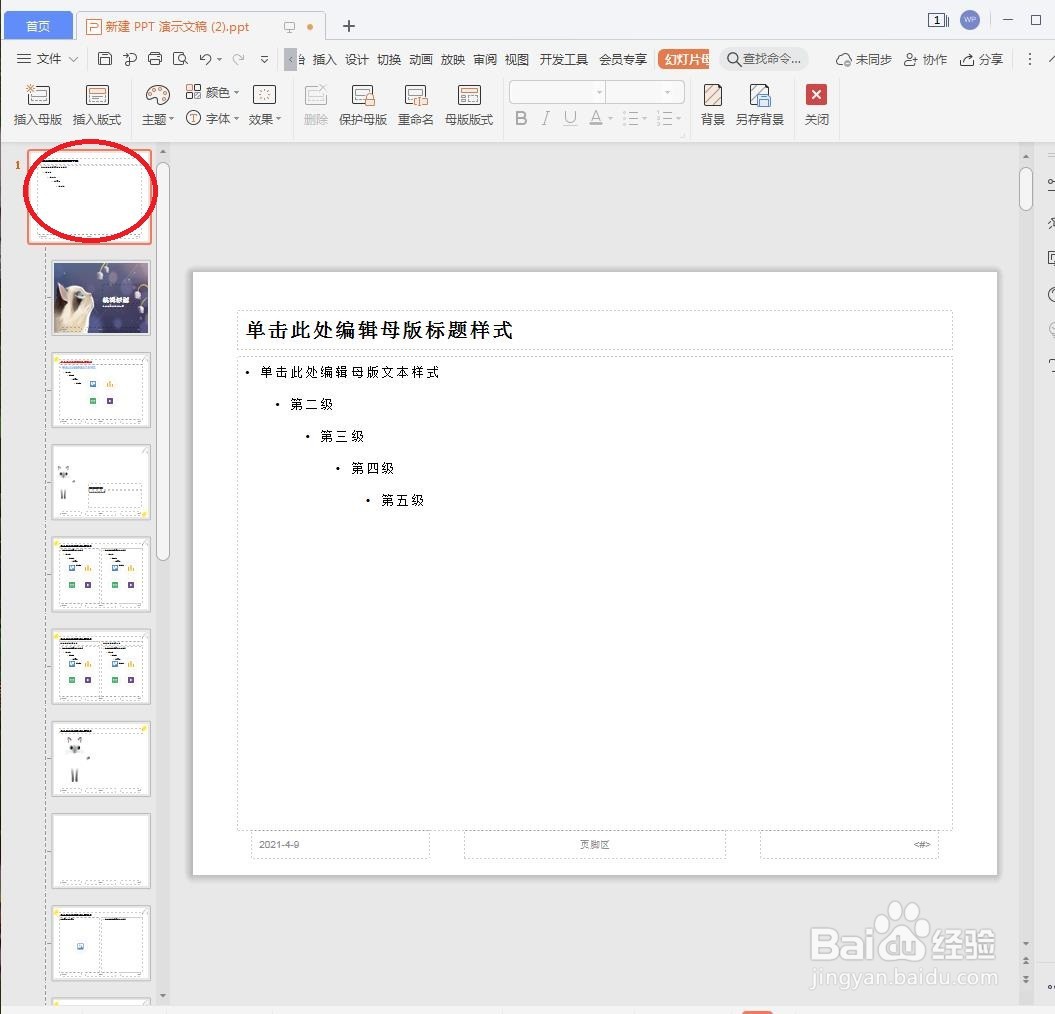Click the Unsynced (未同步) button
Viewport: 1055px width, 1014px height.
coord(863,60)
